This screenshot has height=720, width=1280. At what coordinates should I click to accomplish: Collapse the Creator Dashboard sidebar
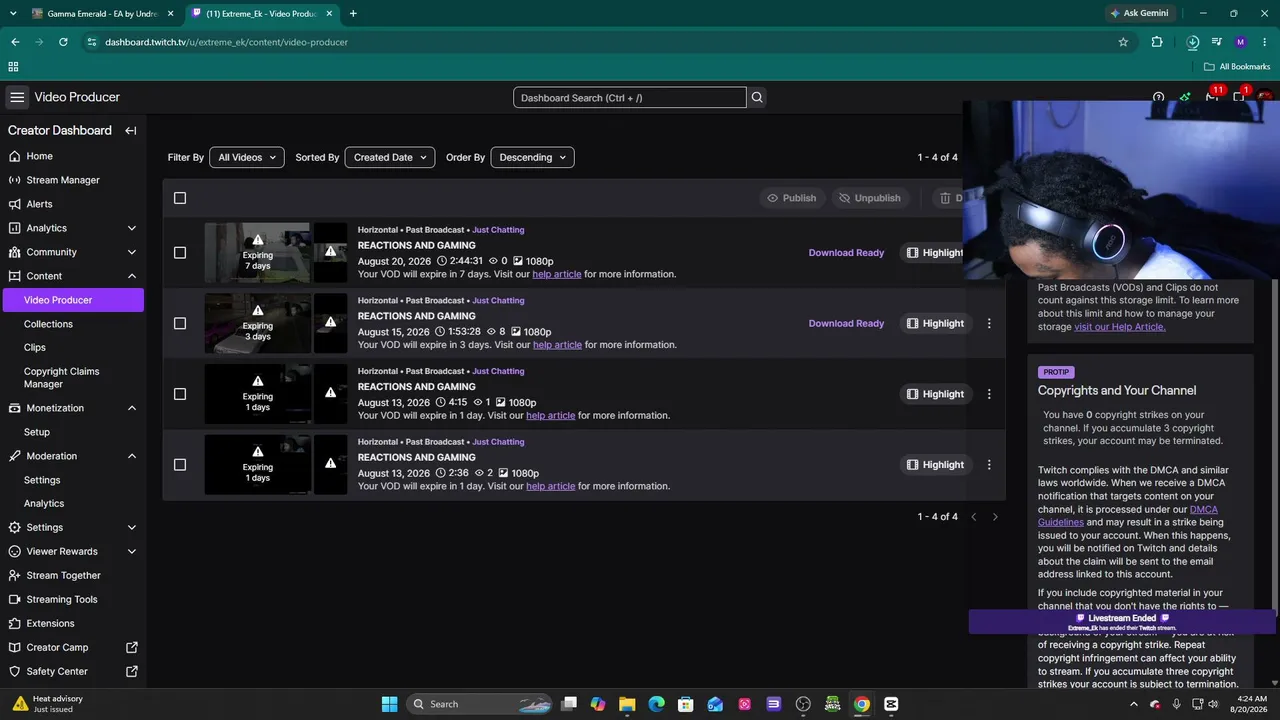(131, 130)
